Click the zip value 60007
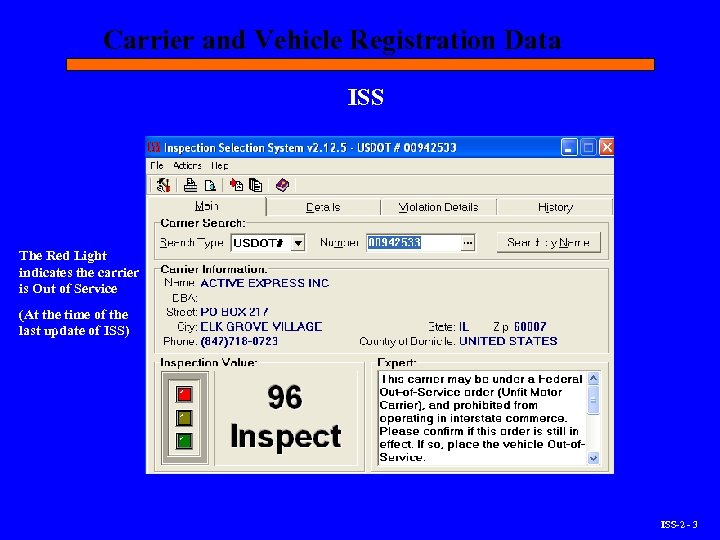 tap(530, 326)
